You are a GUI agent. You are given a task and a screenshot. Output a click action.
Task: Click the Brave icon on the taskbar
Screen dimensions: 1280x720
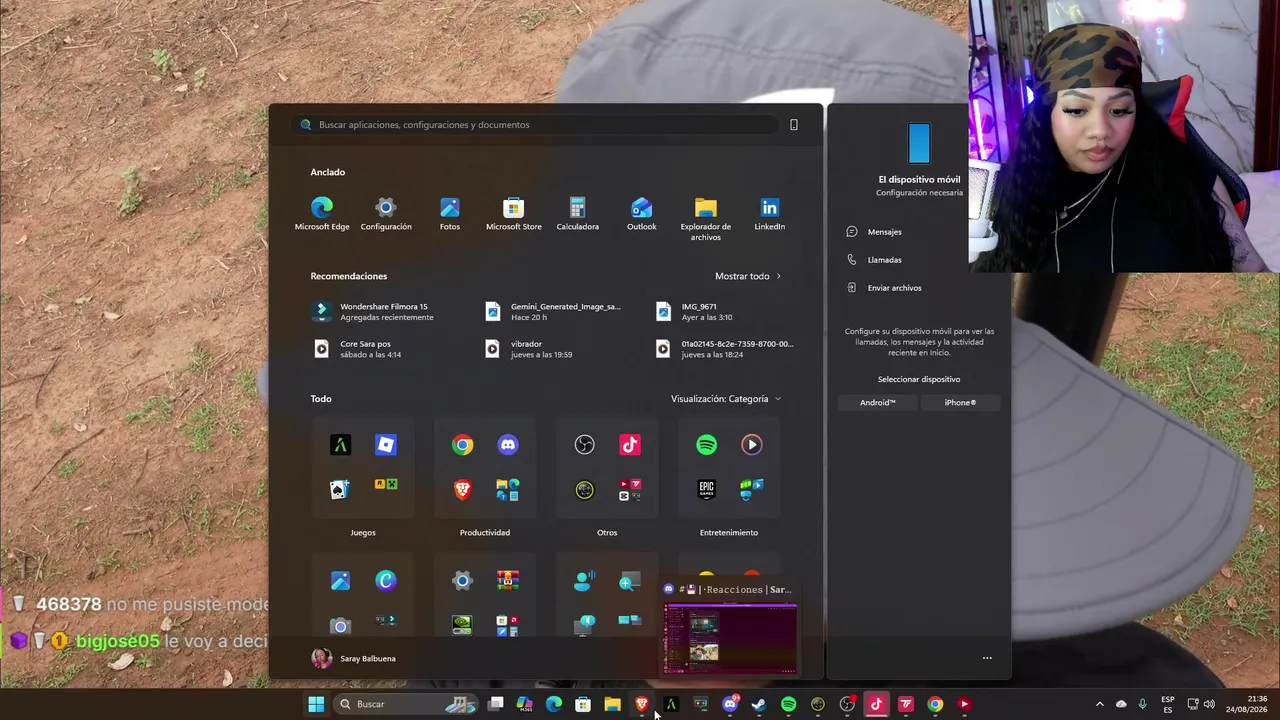pyautogui.click(x=642, y=704)
